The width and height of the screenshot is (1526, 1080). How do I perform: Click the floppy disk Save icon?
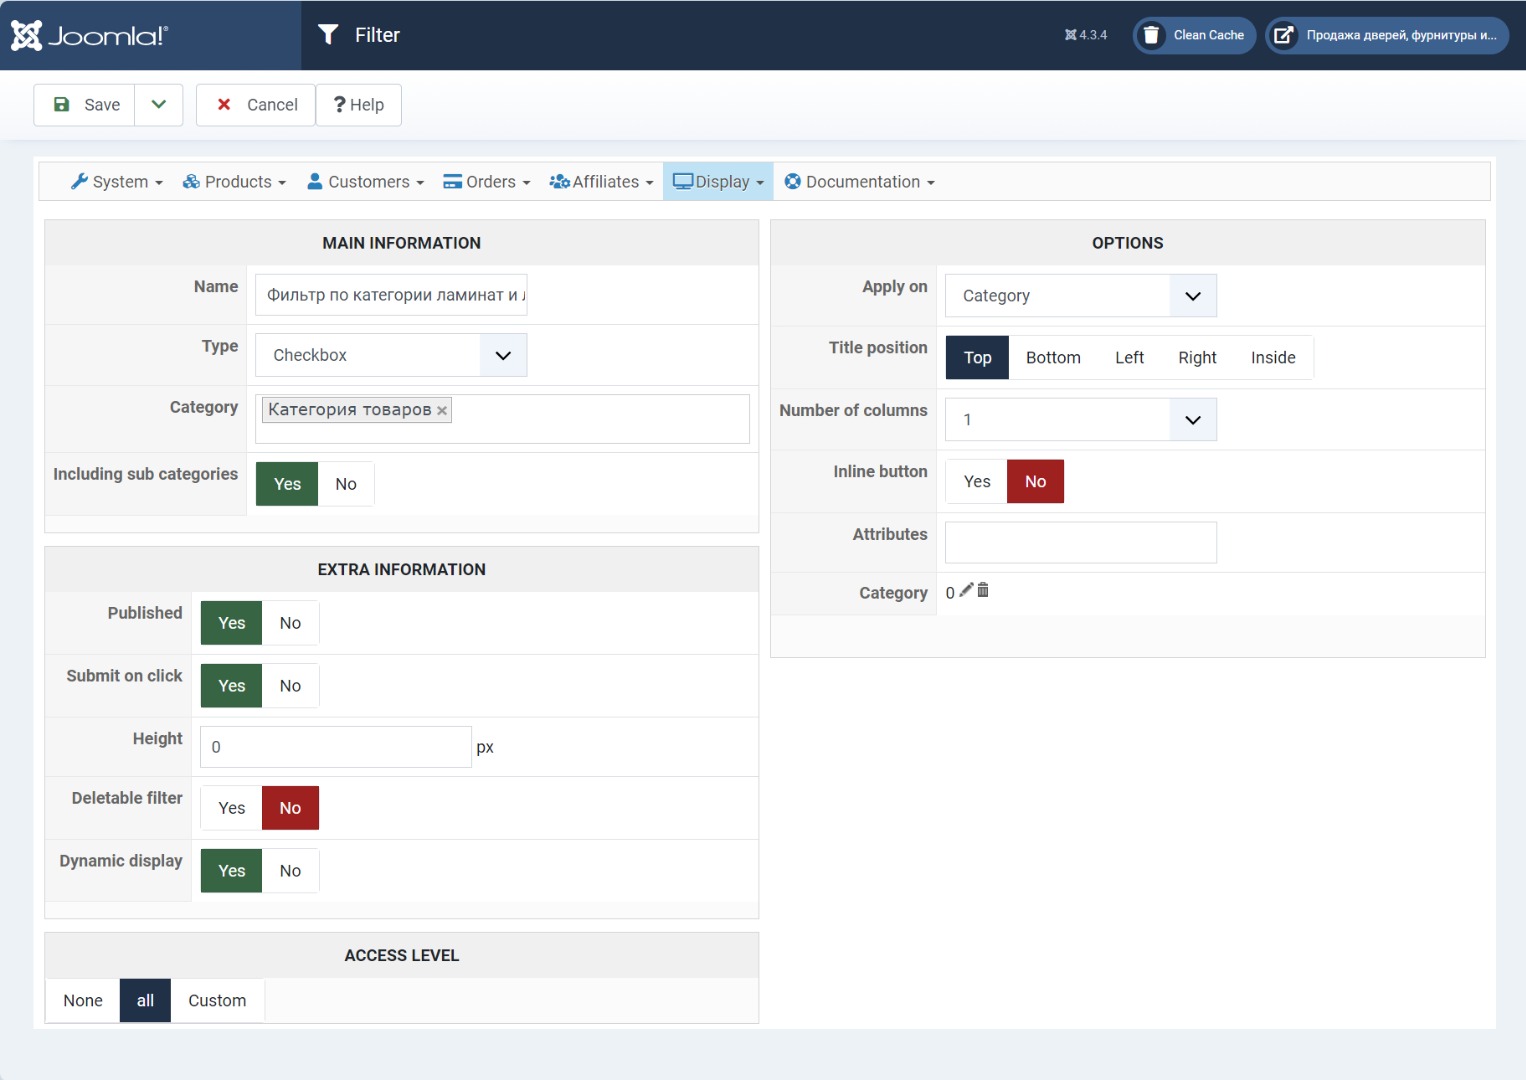(62, 104)
